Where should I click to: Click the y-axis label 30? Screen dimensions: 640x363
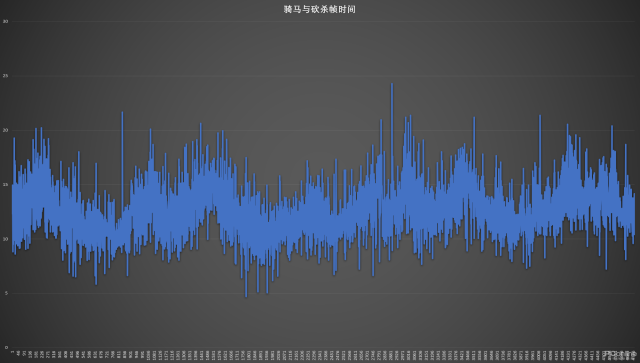pos(6,21)
